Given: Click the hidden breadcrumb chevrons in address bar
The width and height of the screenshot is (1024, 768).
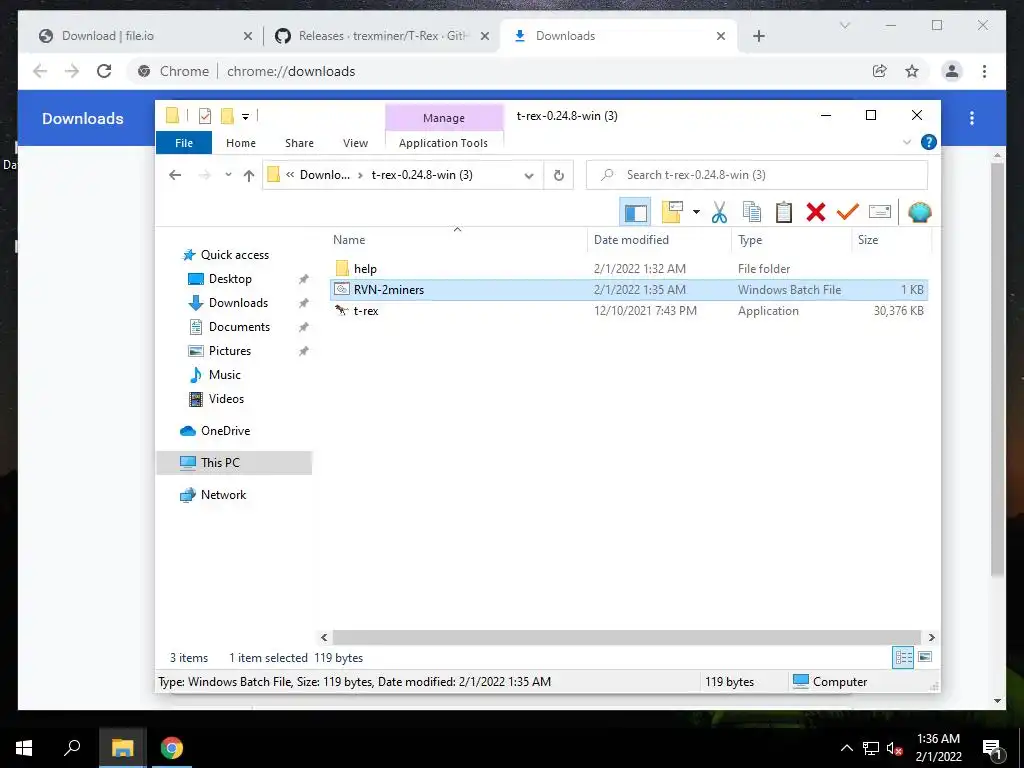Looking at the screenshot, I should pyautogui.click(x=290, y=175).
